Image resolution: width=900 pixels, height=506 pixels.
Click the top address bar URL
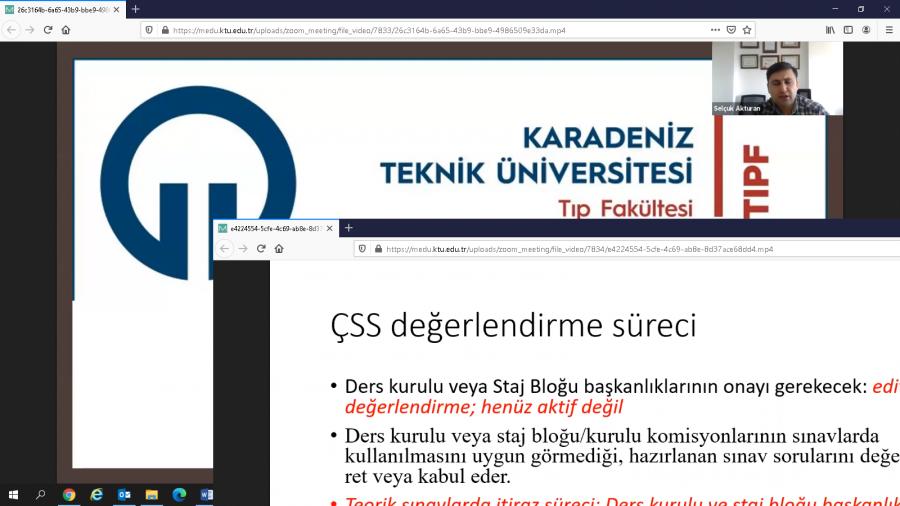400,30
